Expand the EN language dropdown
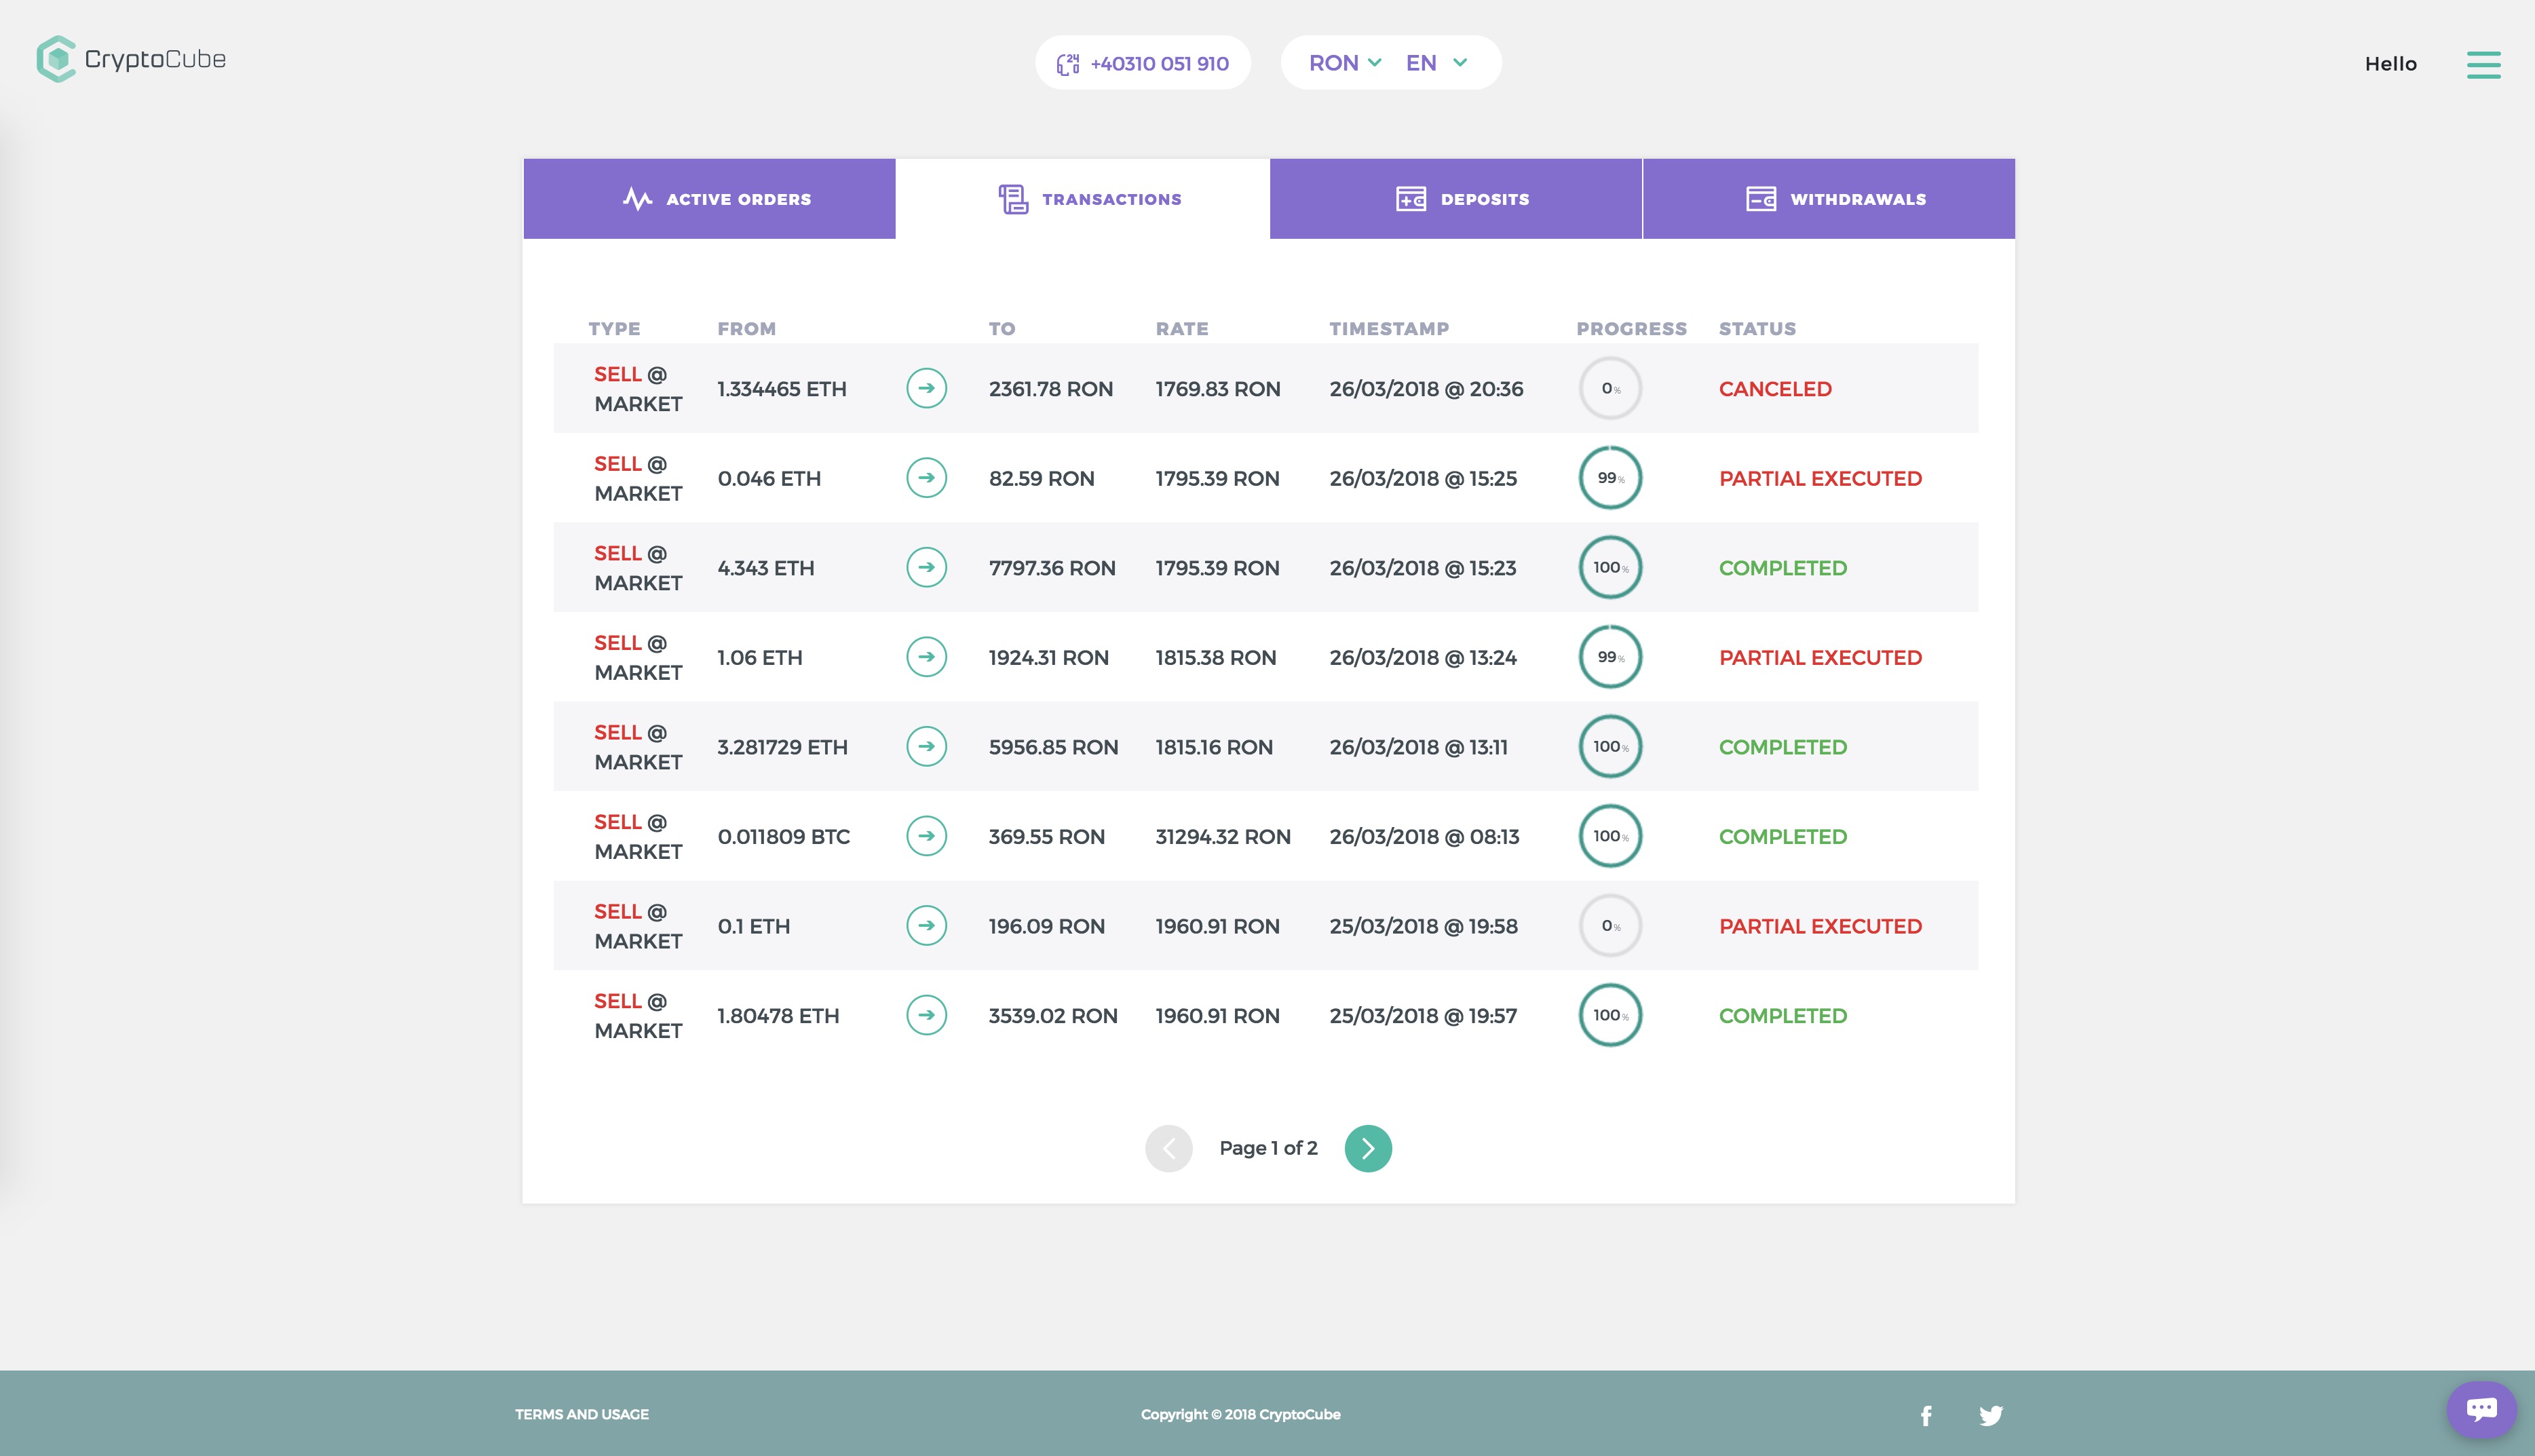The width and height of the screenshot is (2535, 1456). [x=1437, y=62]
